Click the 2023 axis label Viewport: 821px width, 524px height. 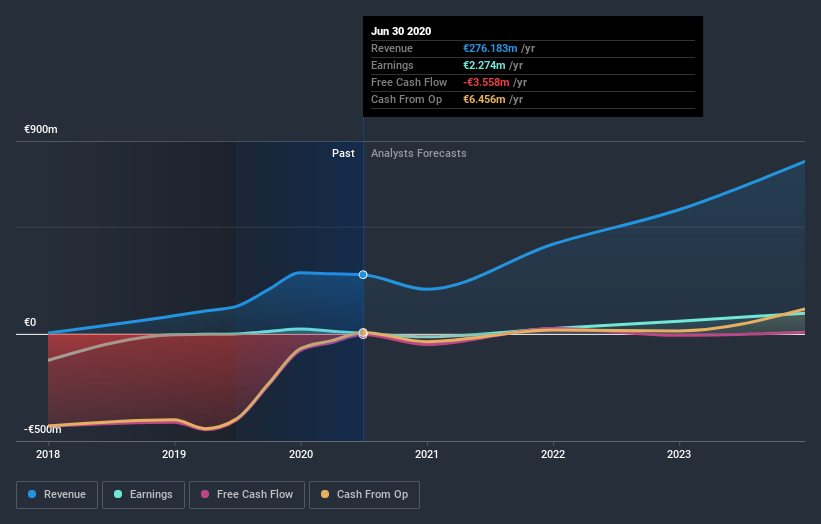(x=679, y=454)
